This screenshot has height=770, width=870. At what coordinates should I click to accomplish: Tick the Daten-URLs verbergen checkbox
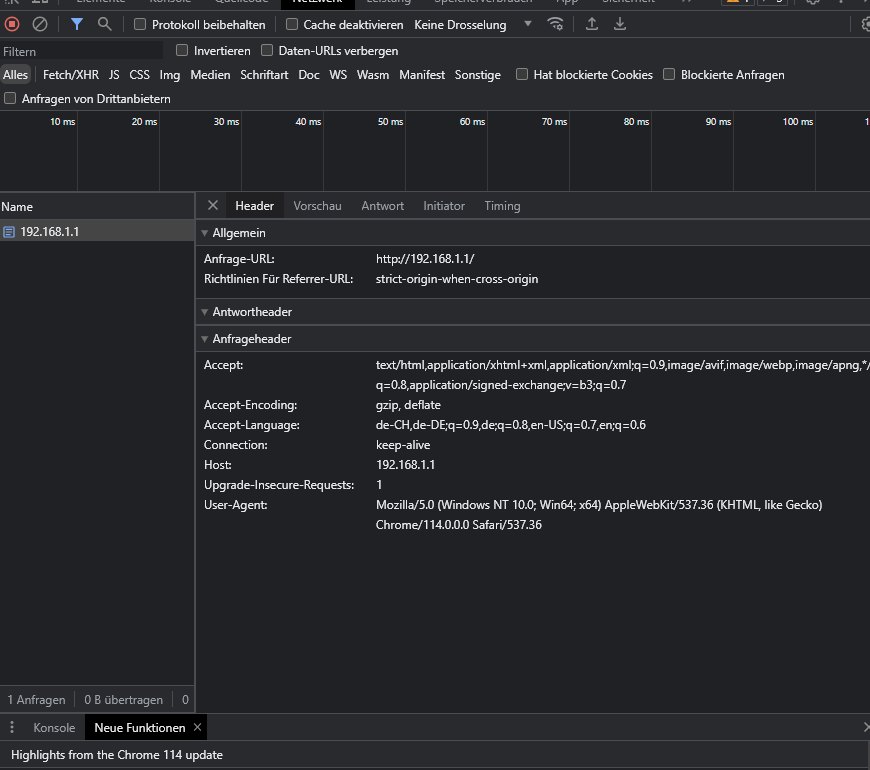point(267,50)
